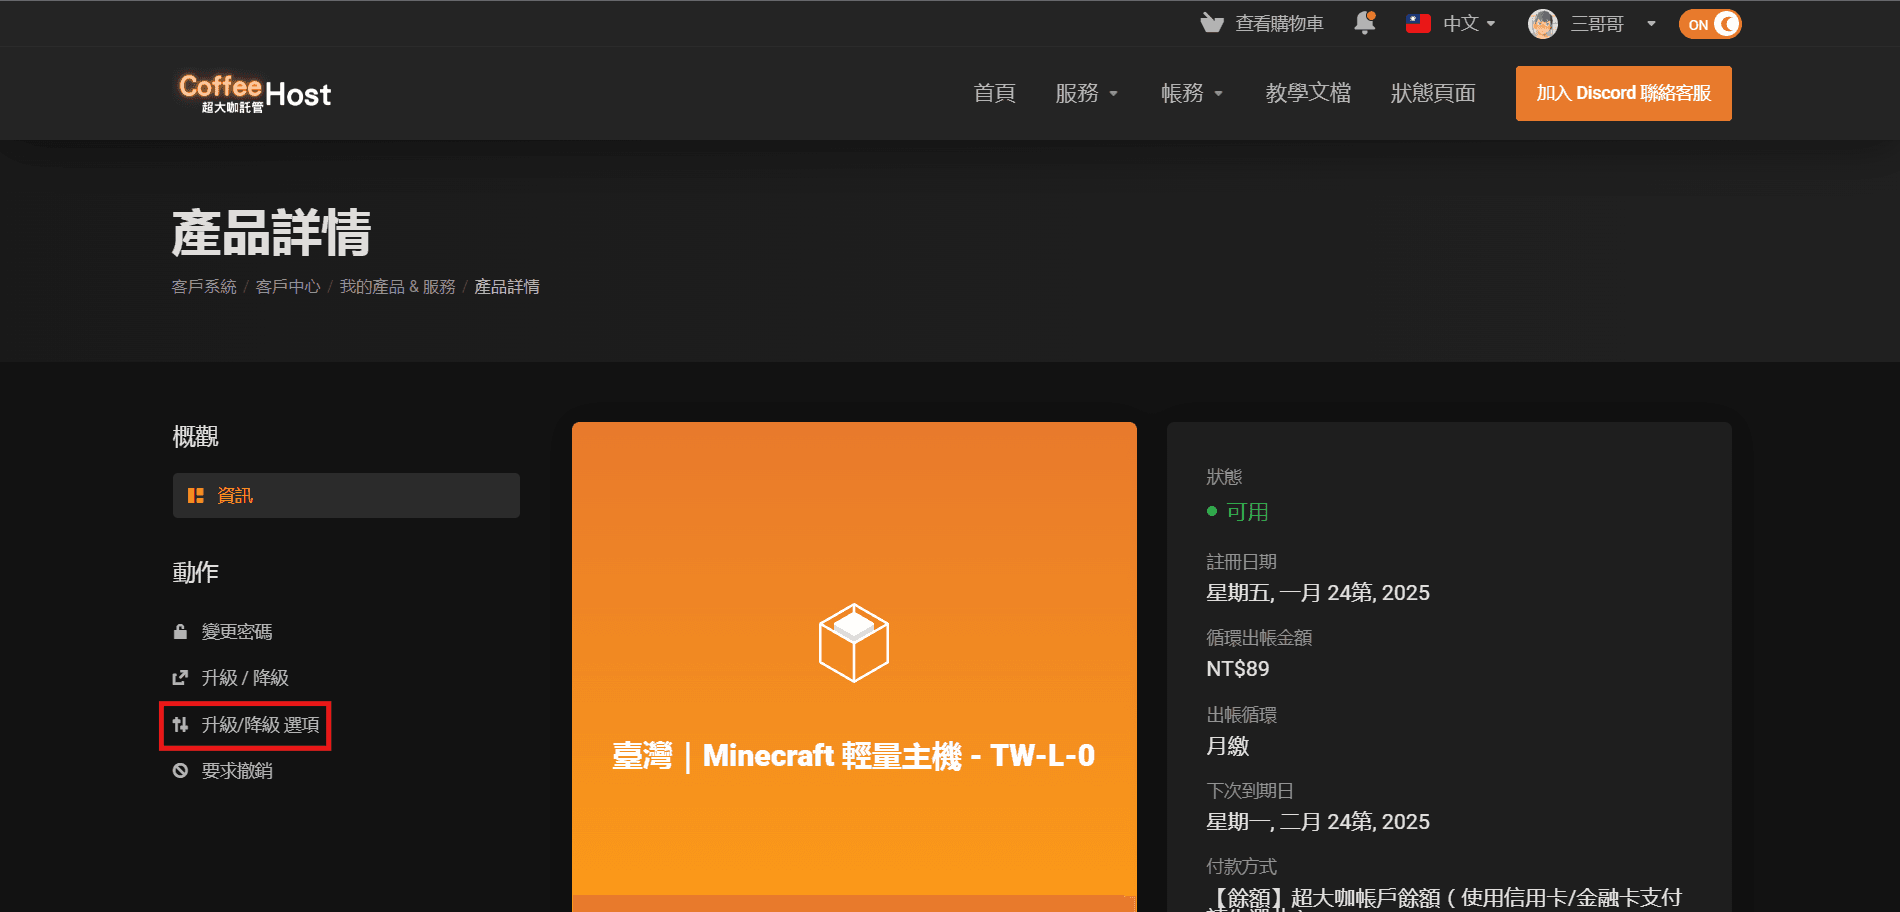Viewport: 1900px width, 912px height.
Task: Select the 資訊 sidebar tab
Action: 346,495
